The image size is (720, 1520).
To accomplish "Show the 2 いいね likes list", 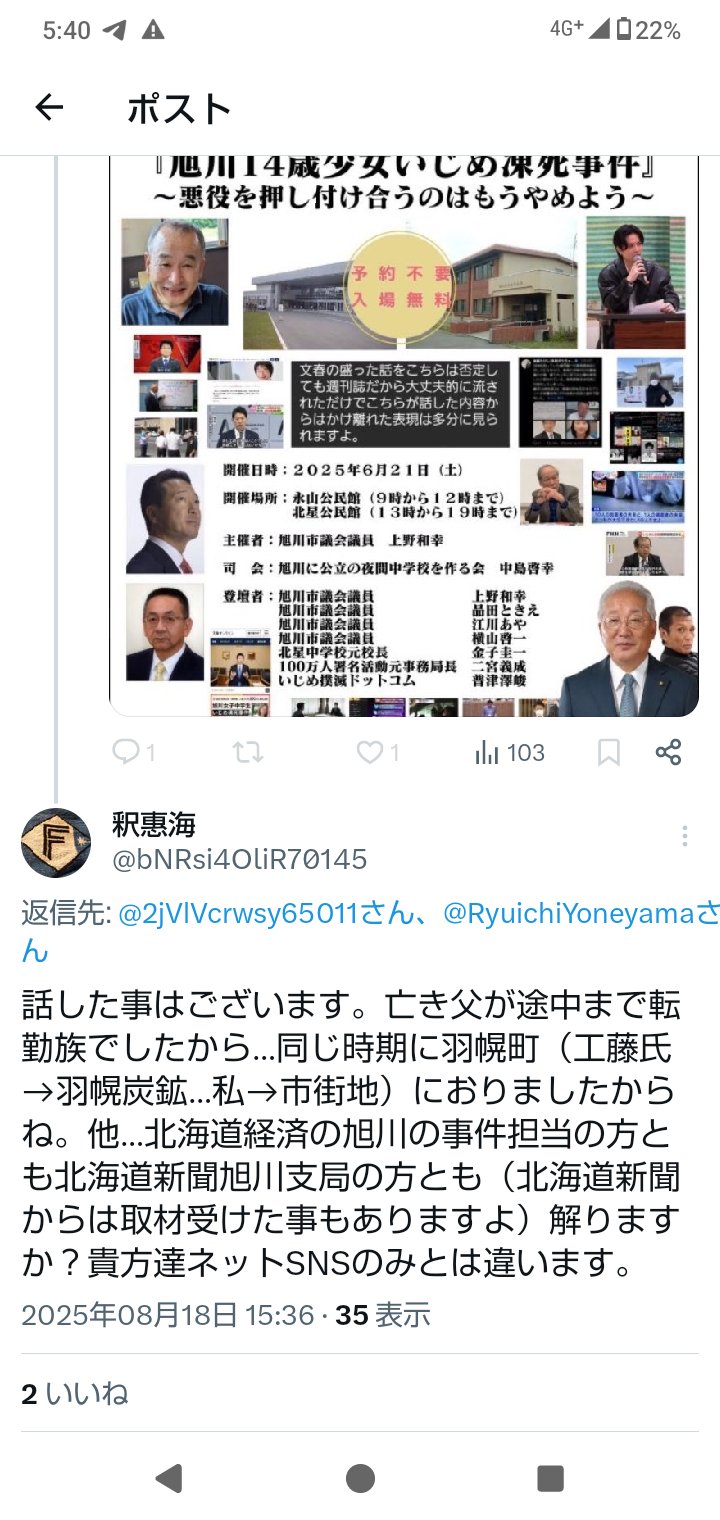I will click(x=75, y=1393).
